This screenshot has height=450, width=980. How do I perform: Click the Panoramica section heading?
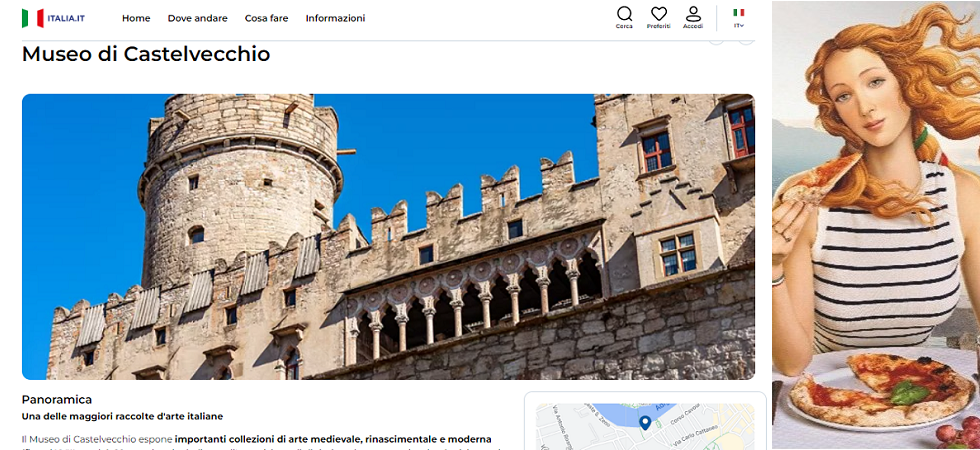(57, 399)
